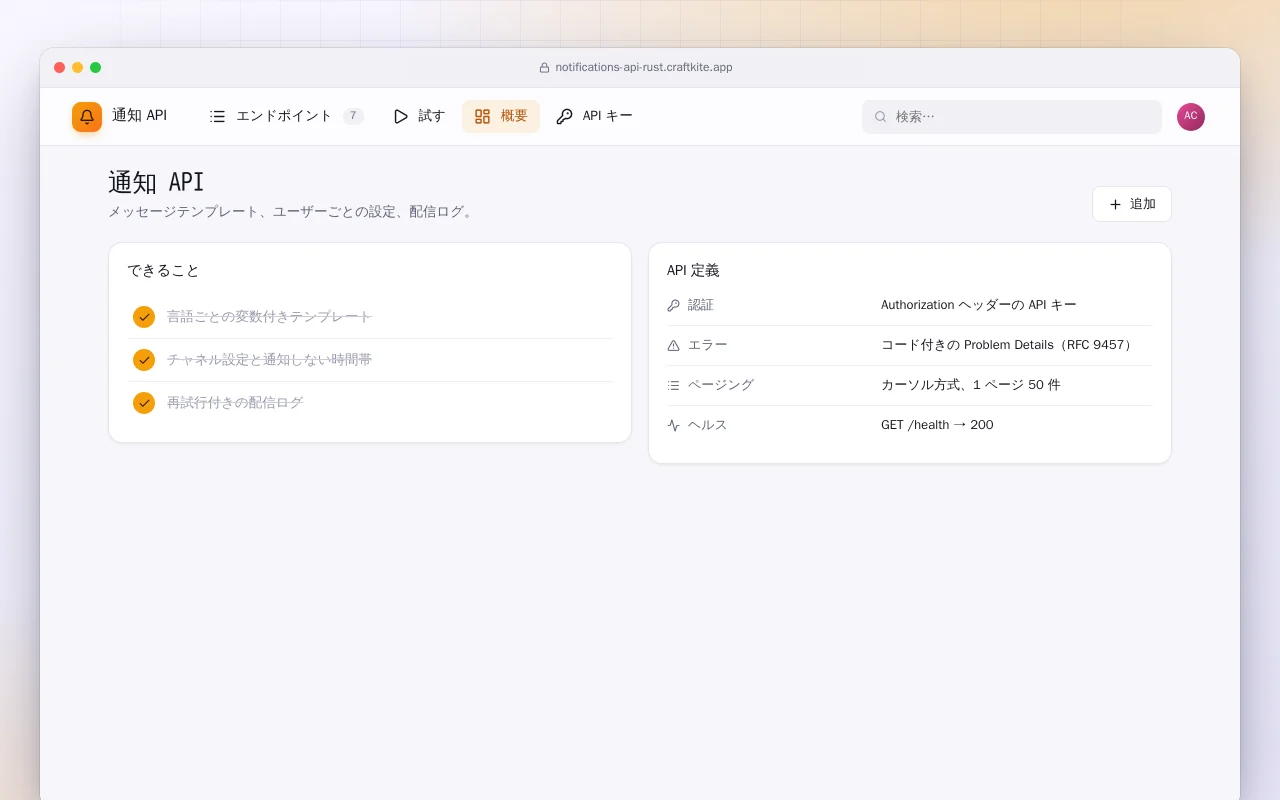Click the list icon on エンドポイント tab
Viewport: 1280px width, 800px height.
tap(217, 117)
